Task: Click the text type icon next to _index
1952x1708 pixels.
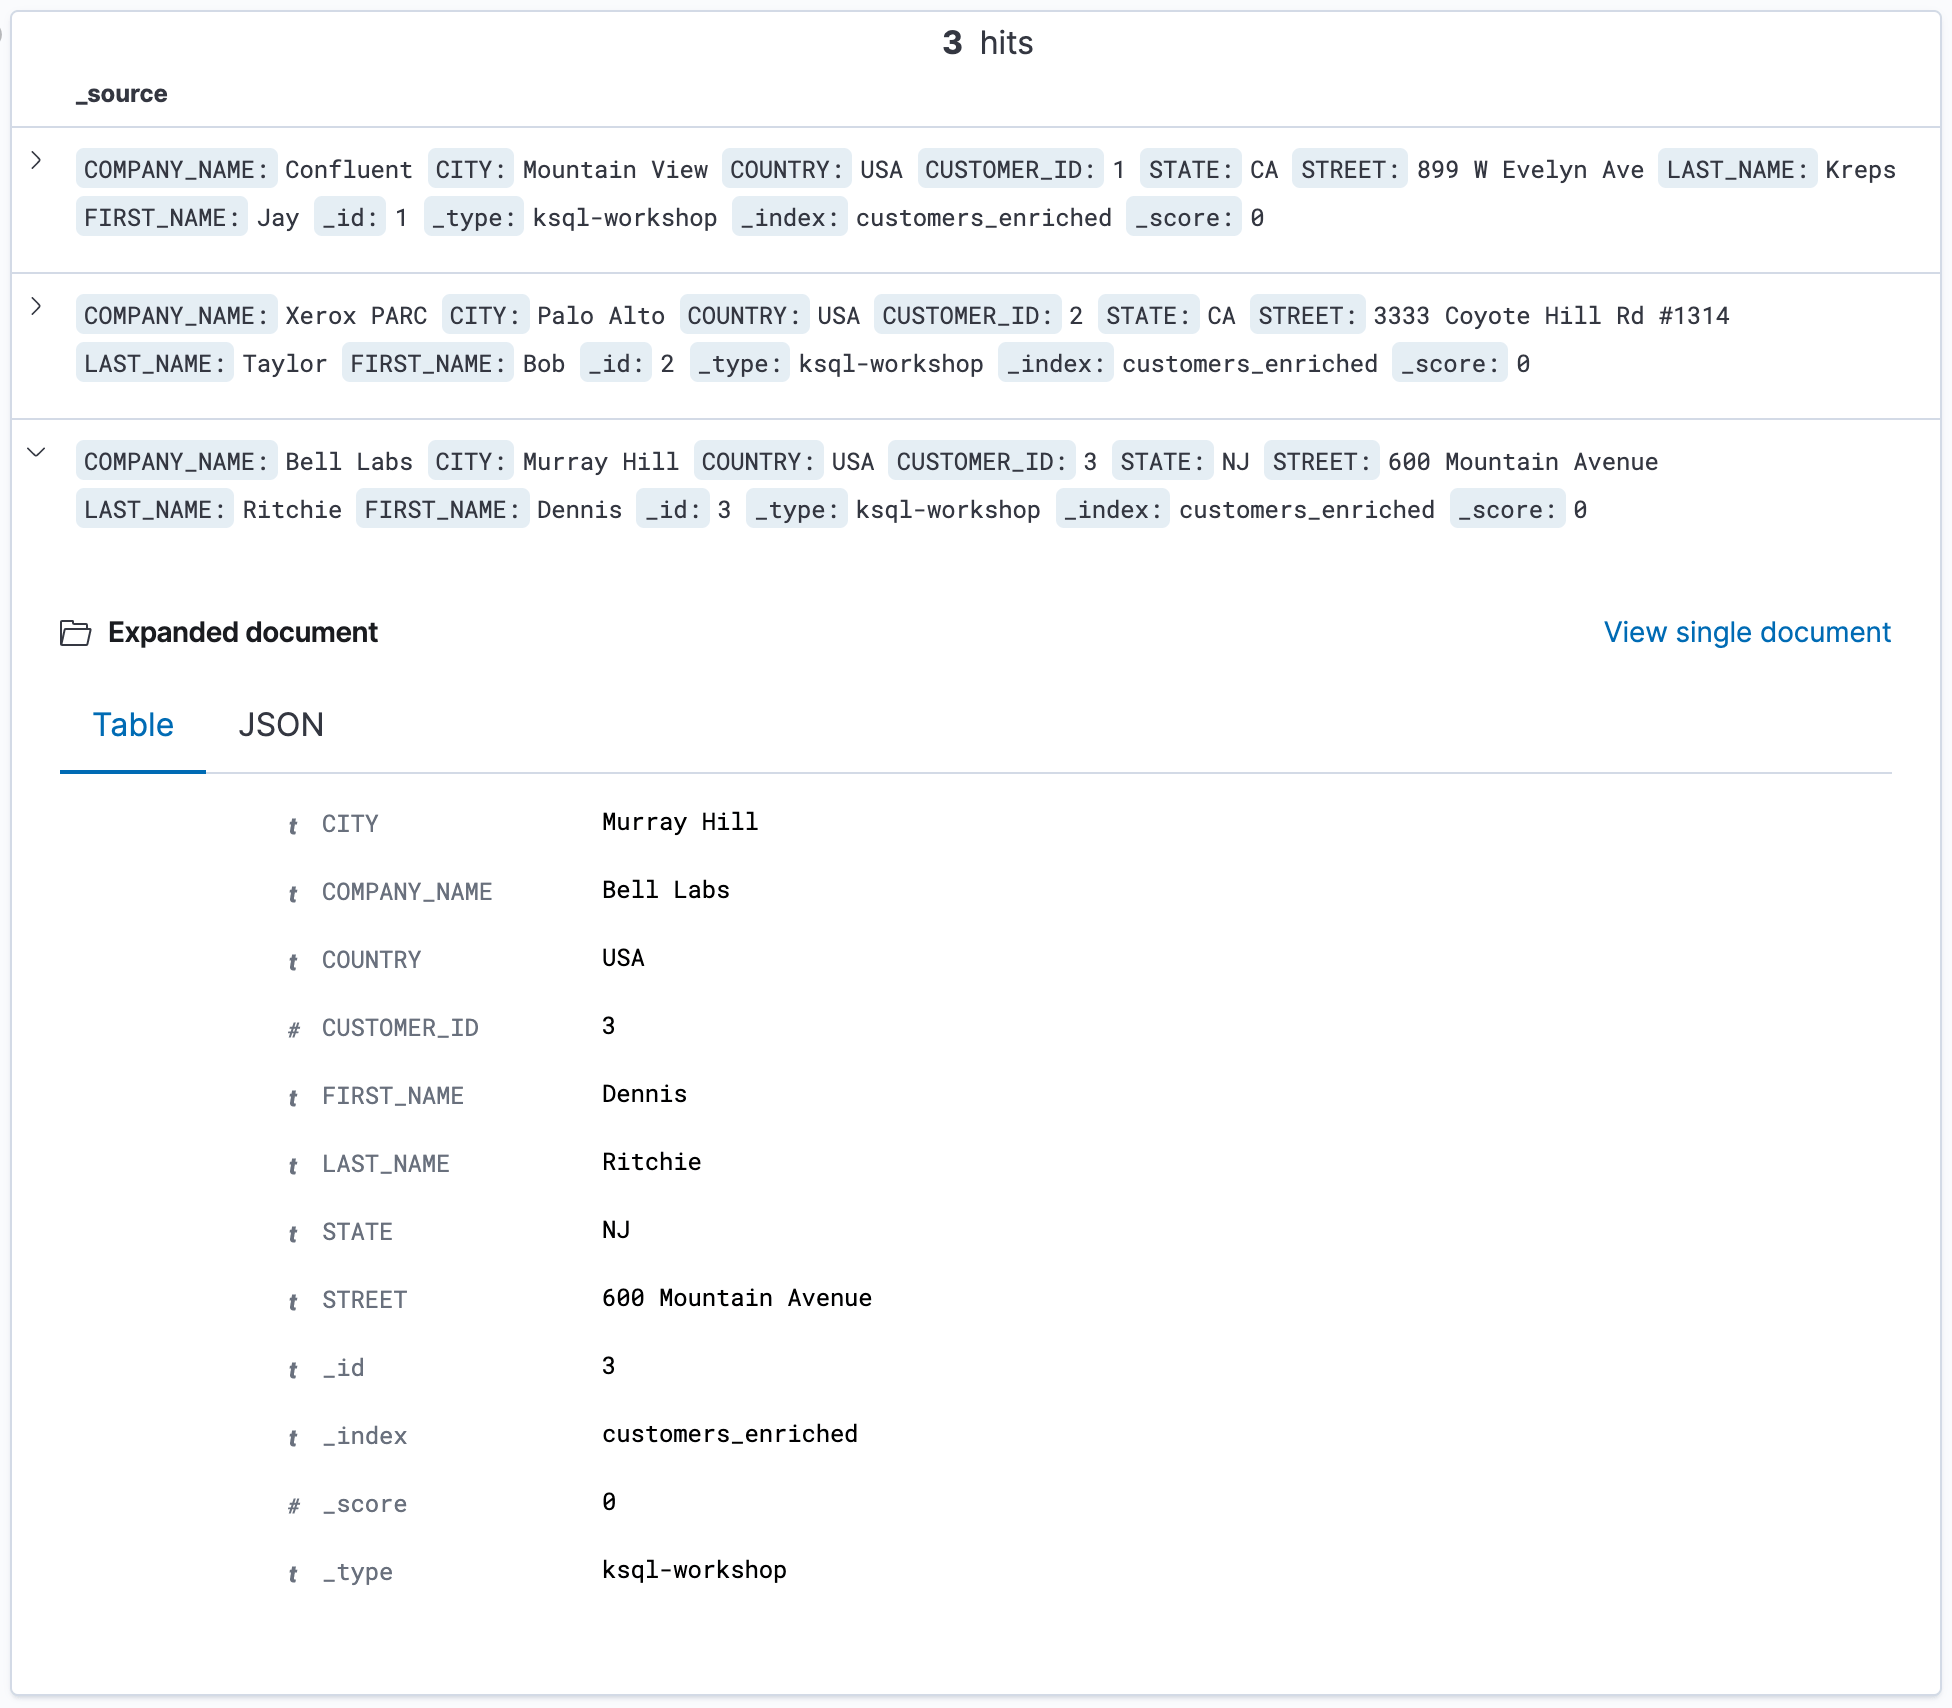Action: [293, 1438]
